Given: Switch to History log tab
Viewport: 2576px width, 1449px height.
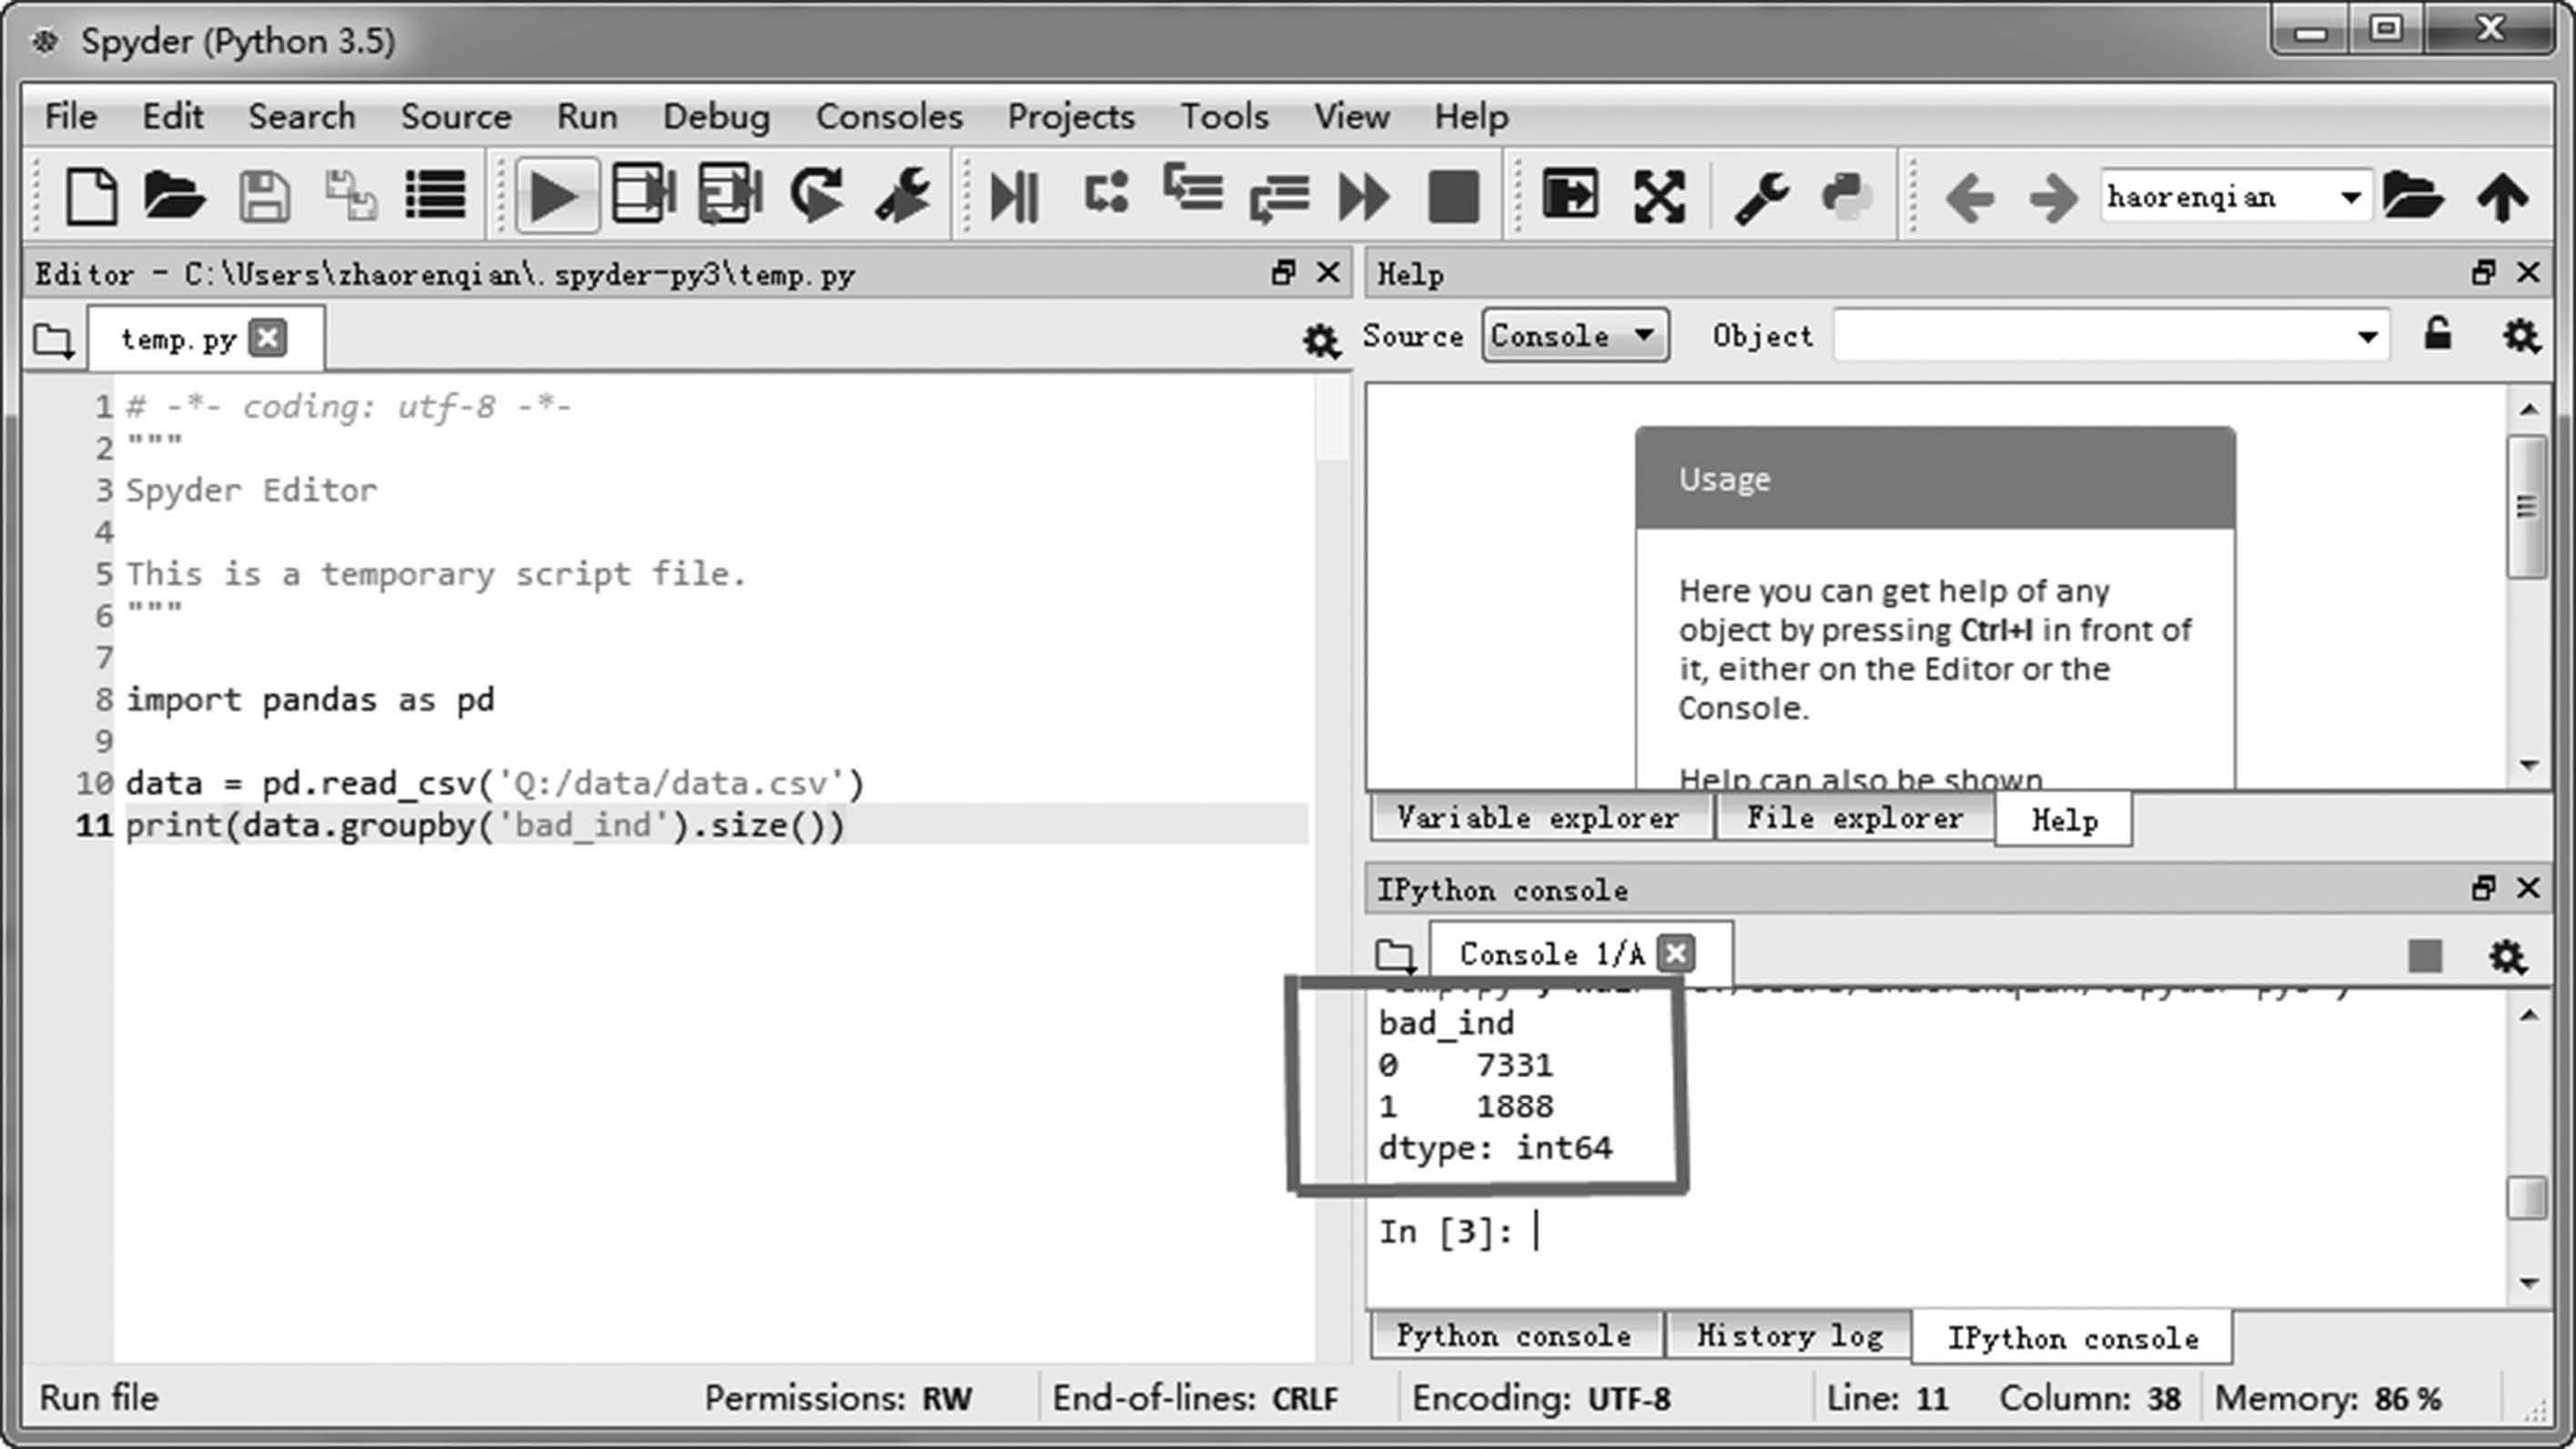Looking at the screenshot, I should tap(1790, 1335).
